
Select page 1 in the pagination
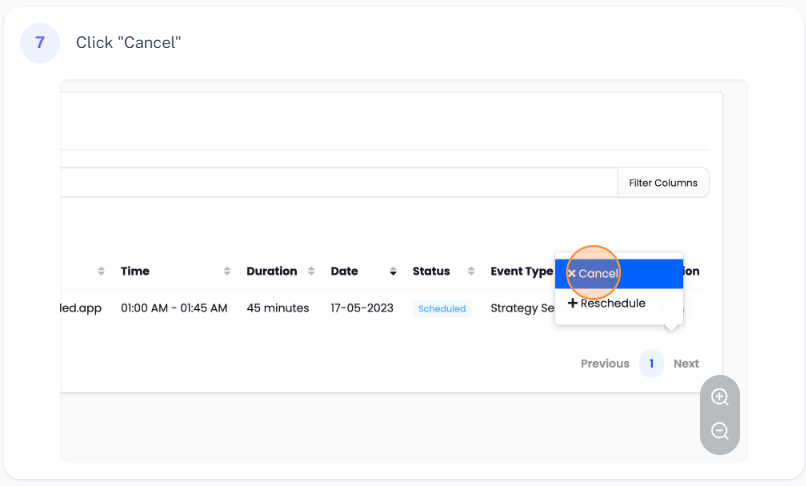(651, 364)
